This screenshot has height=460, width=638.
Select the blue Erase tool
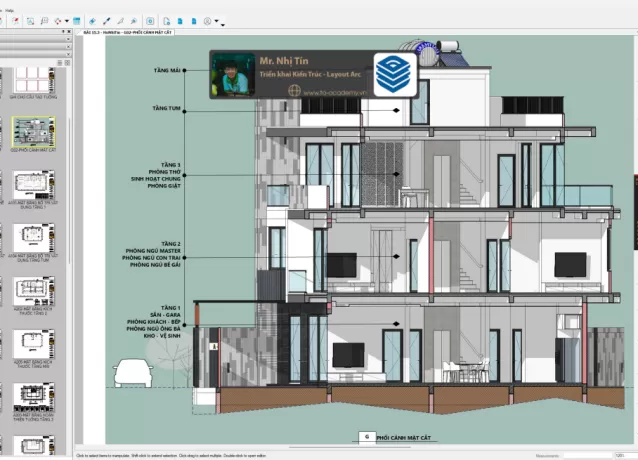[x=92, y=21]
